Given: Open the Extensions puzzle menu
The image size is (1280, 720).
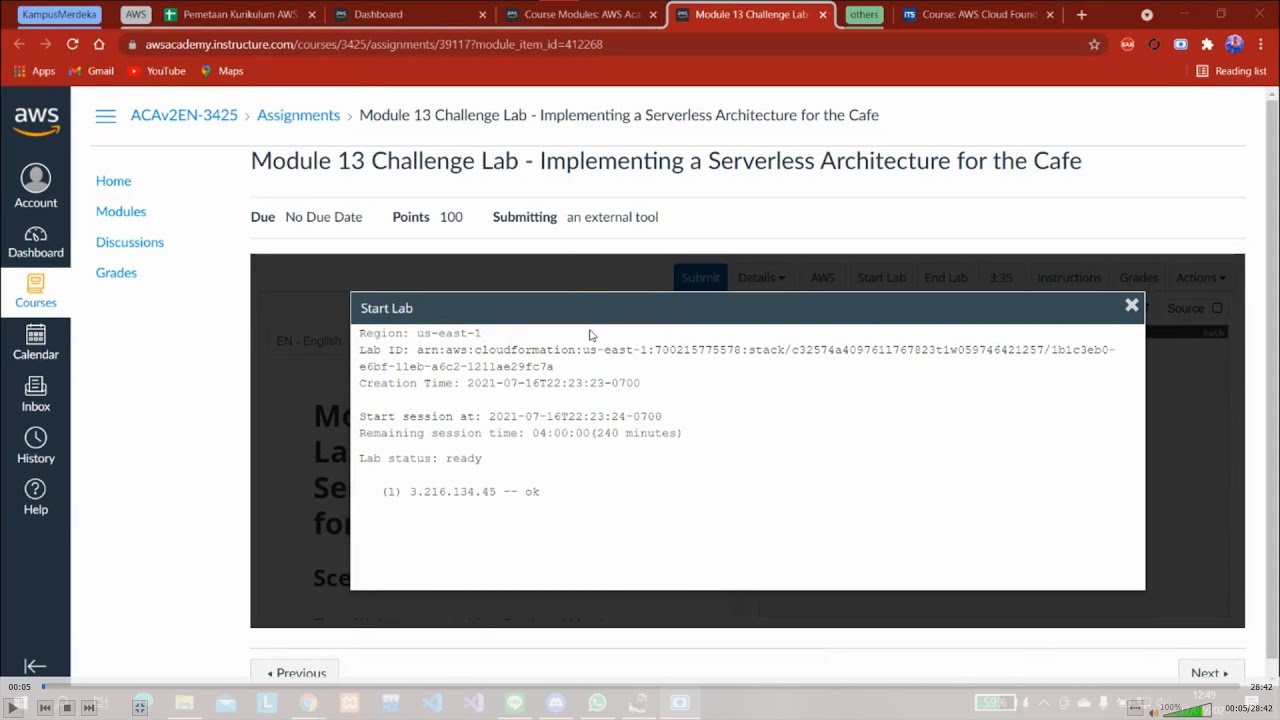Looking at the screenshot, I should click(x=1207, y=44).
